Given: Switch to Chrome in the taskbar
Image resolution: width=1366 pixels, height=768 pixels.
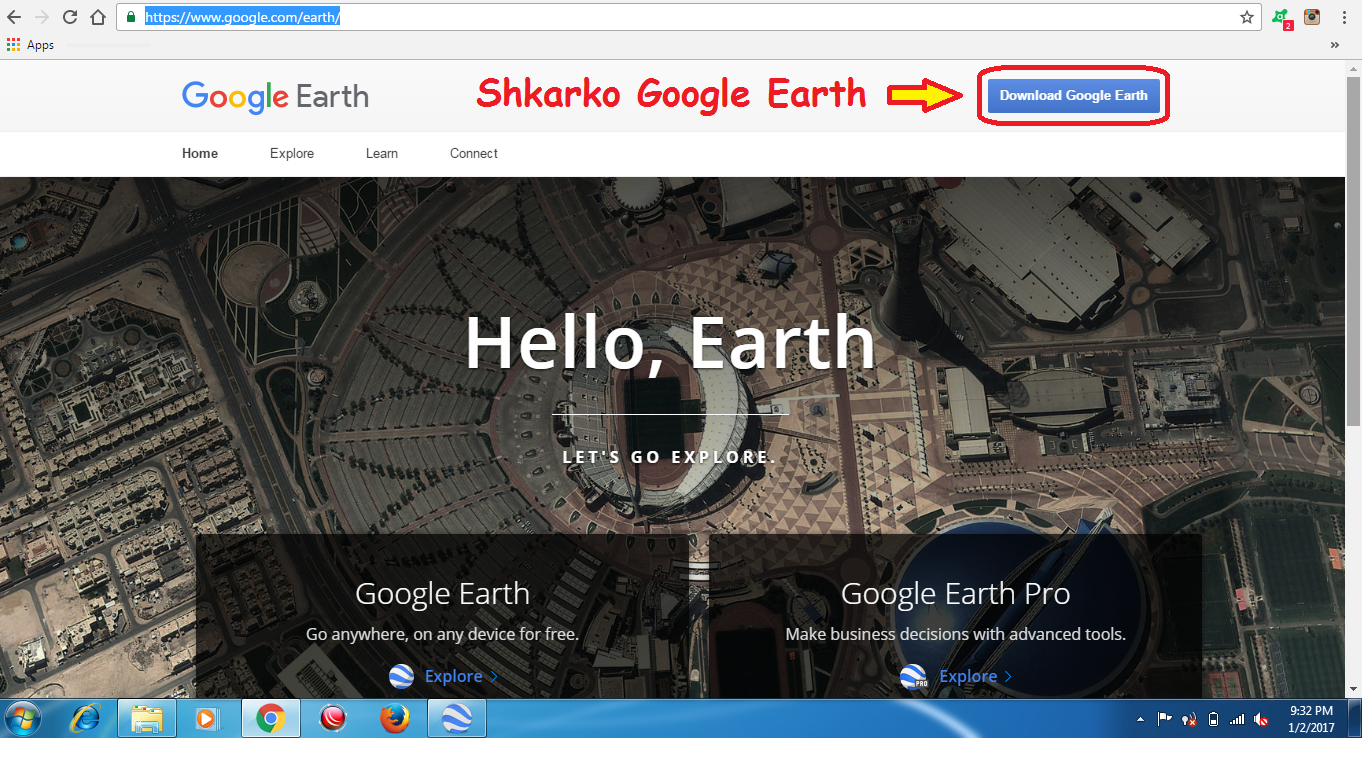Looking at the screenshot, I should click(x=270, y=719).
